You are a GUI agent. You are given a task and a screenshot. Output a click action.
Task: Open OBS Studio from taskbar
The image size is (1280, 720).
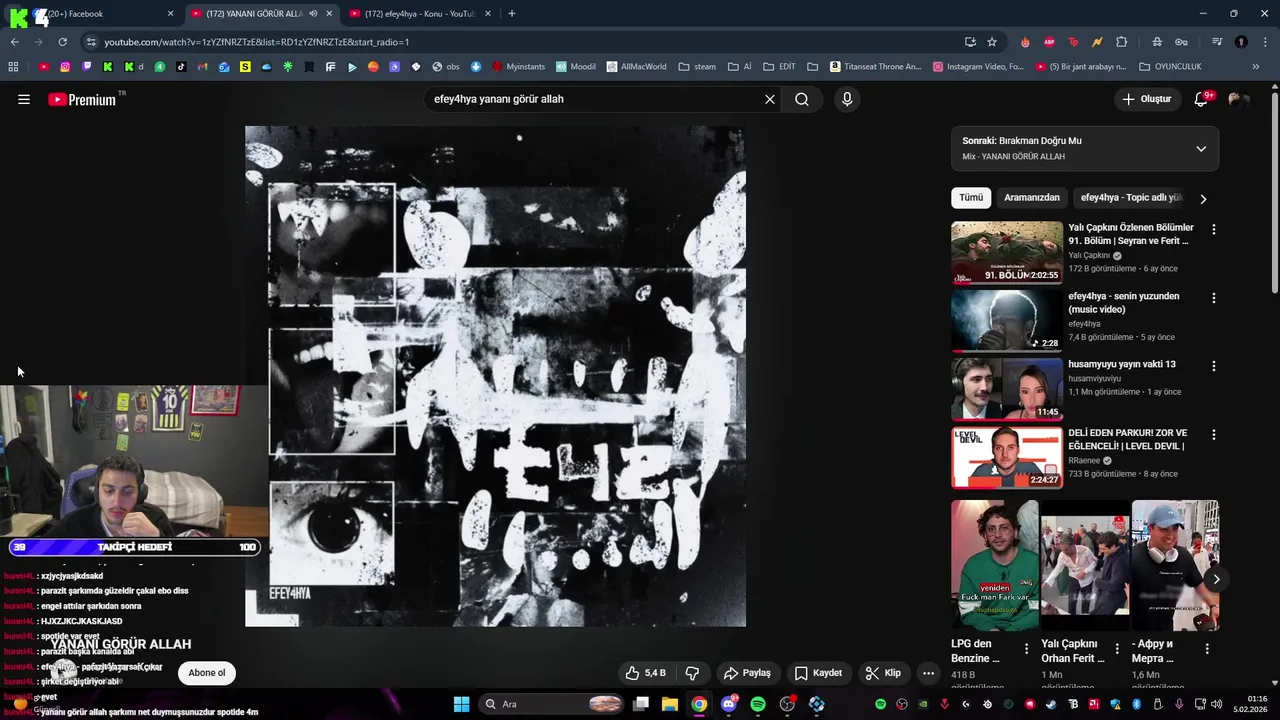787,704
